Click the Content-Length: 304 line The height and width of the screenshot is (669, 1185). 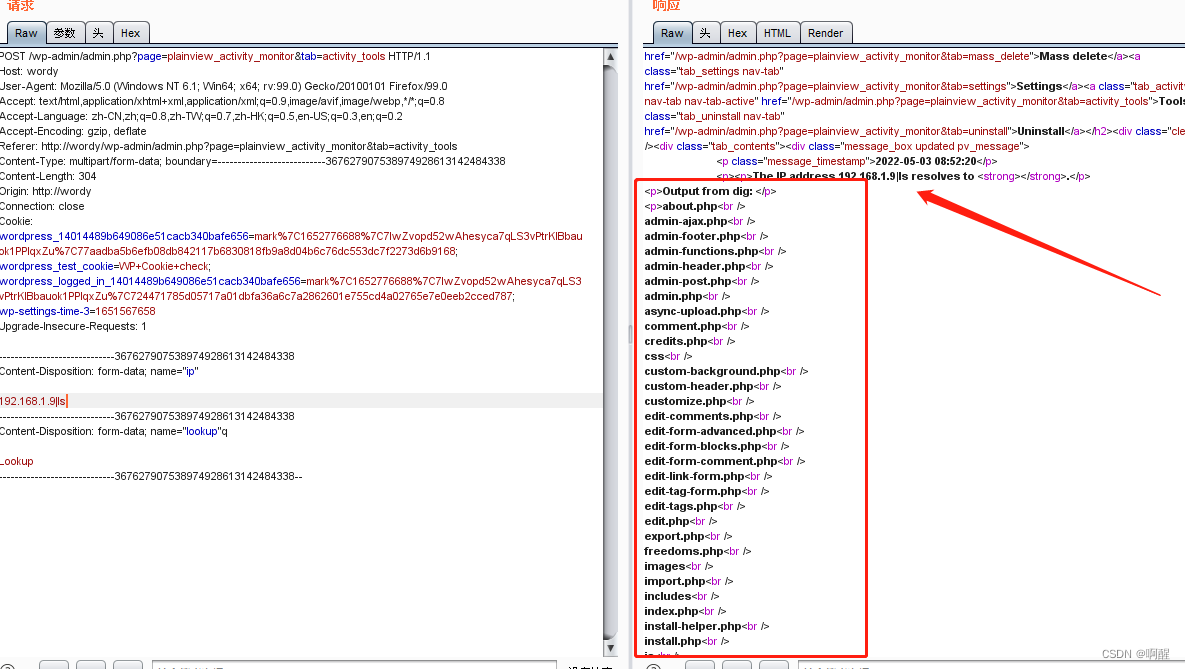tap(48, 176)
